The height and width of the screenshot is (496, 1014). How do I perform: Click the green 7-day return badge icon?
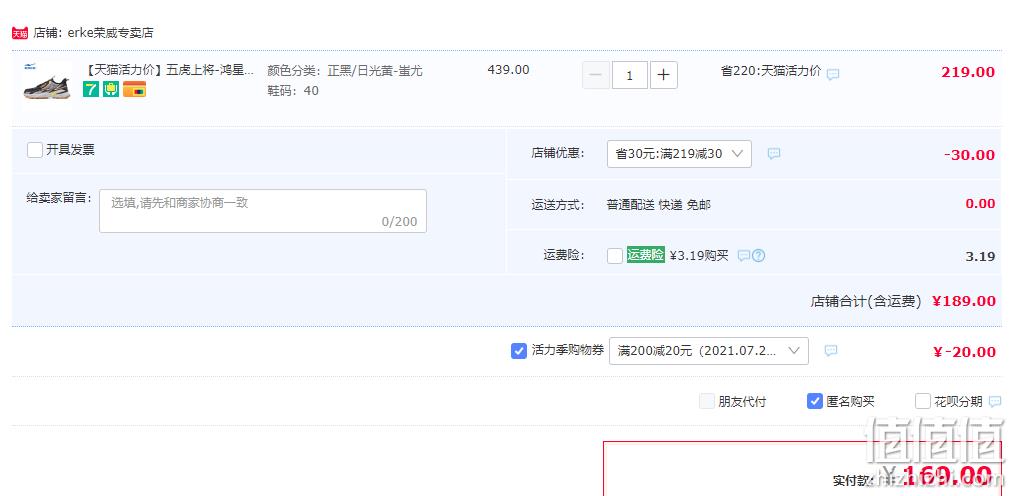[91, 89]
